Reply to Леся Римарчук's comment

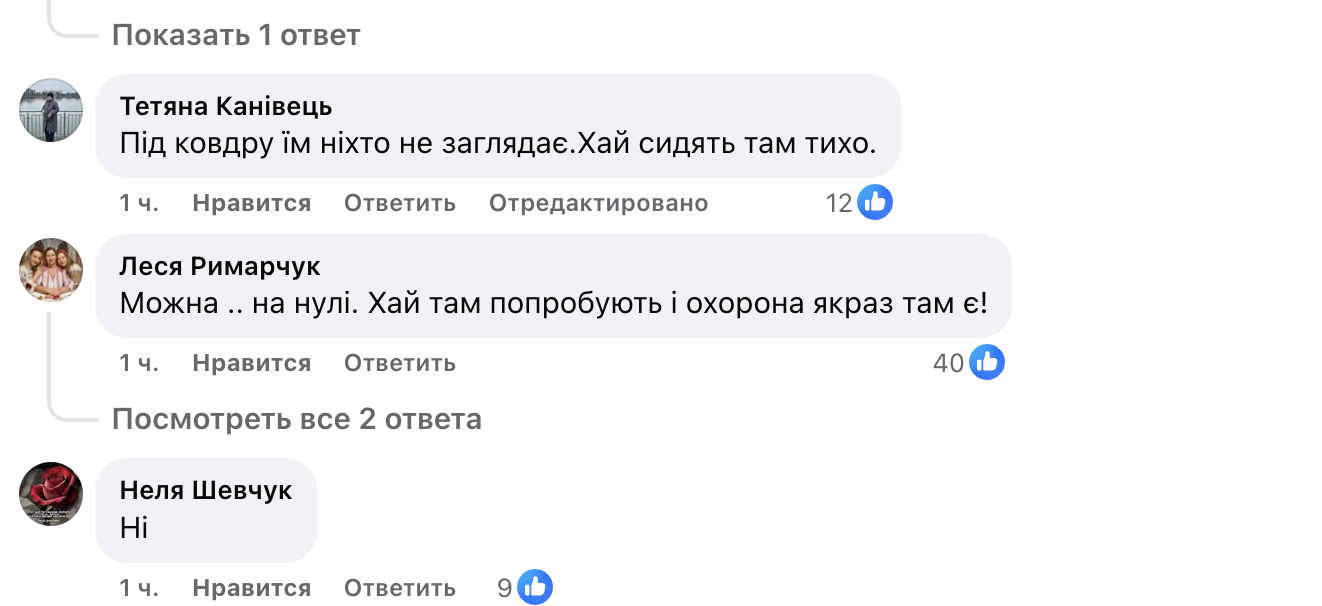[x=400, y=363]
